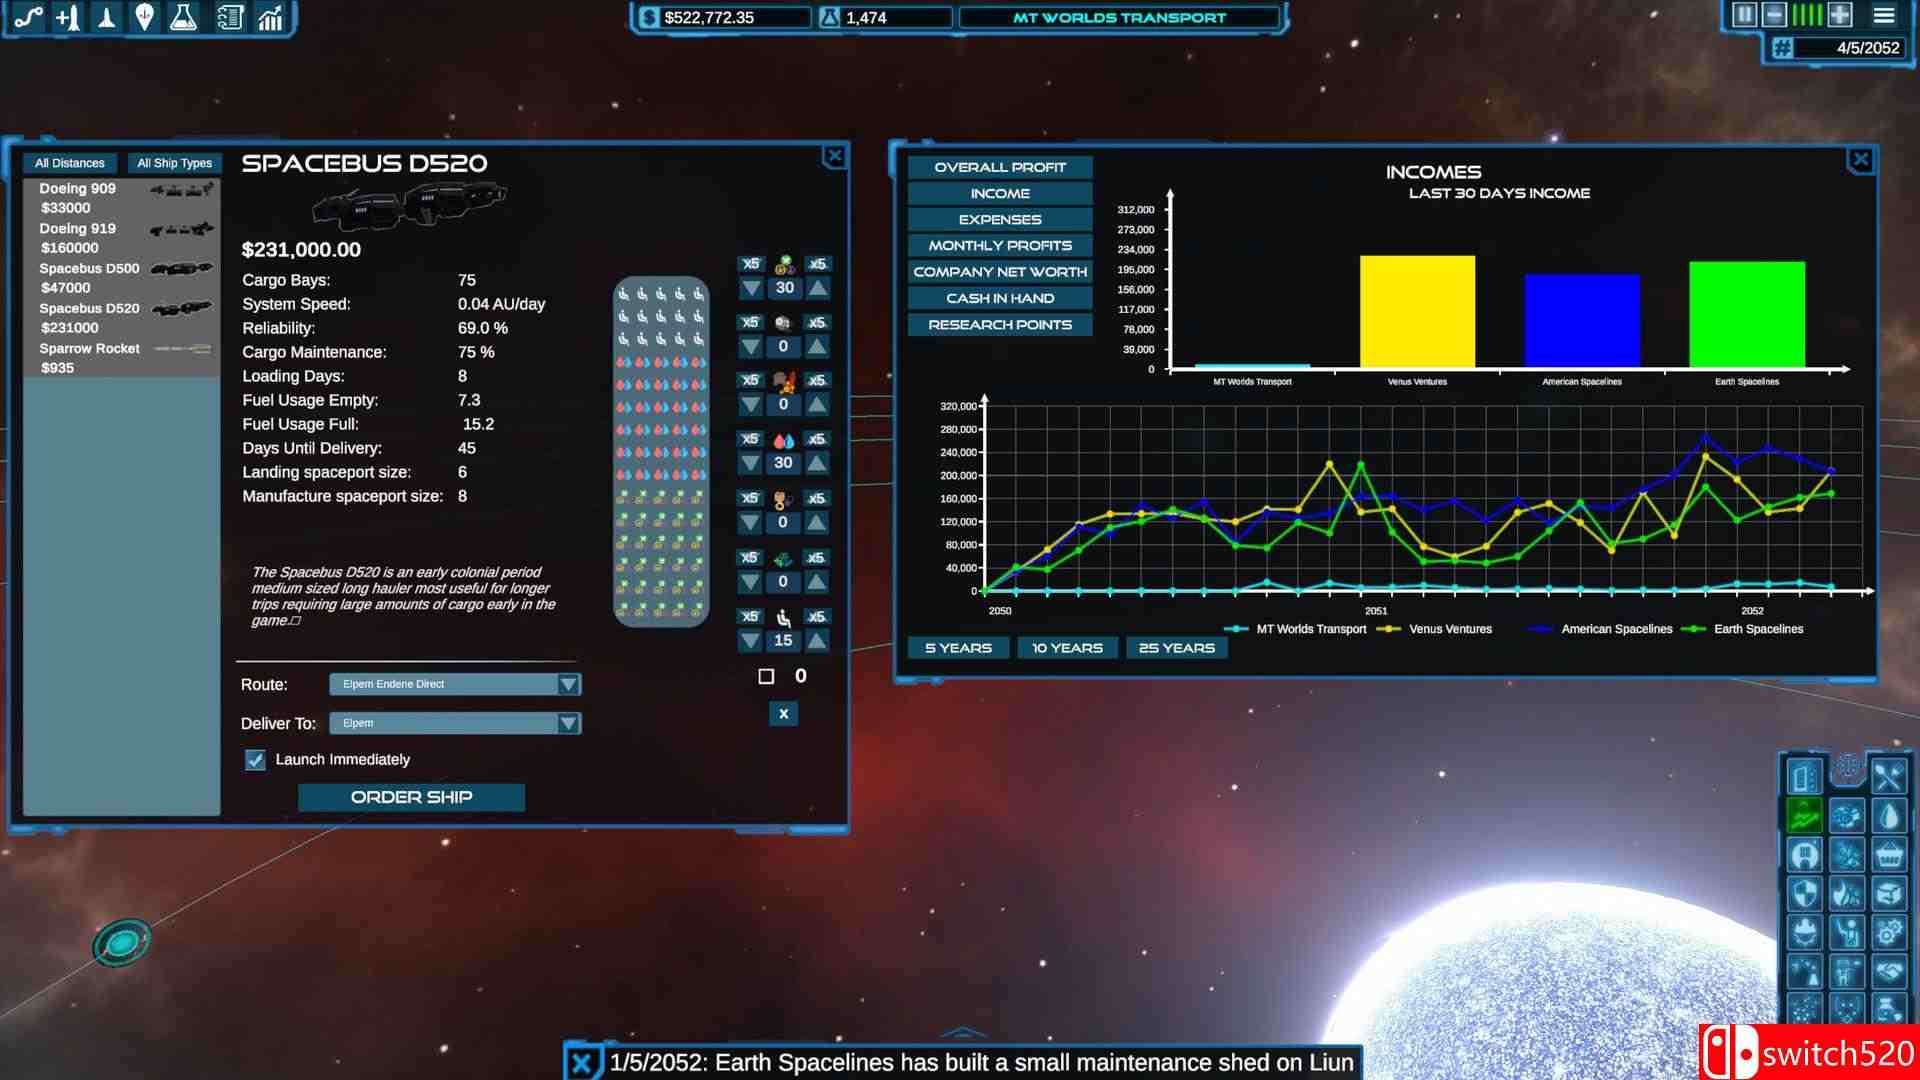This screenshot has width=1920, height=1080.
Task: Uncheck Launch Immediately checkbox
Action: click(x=256, y=760)
